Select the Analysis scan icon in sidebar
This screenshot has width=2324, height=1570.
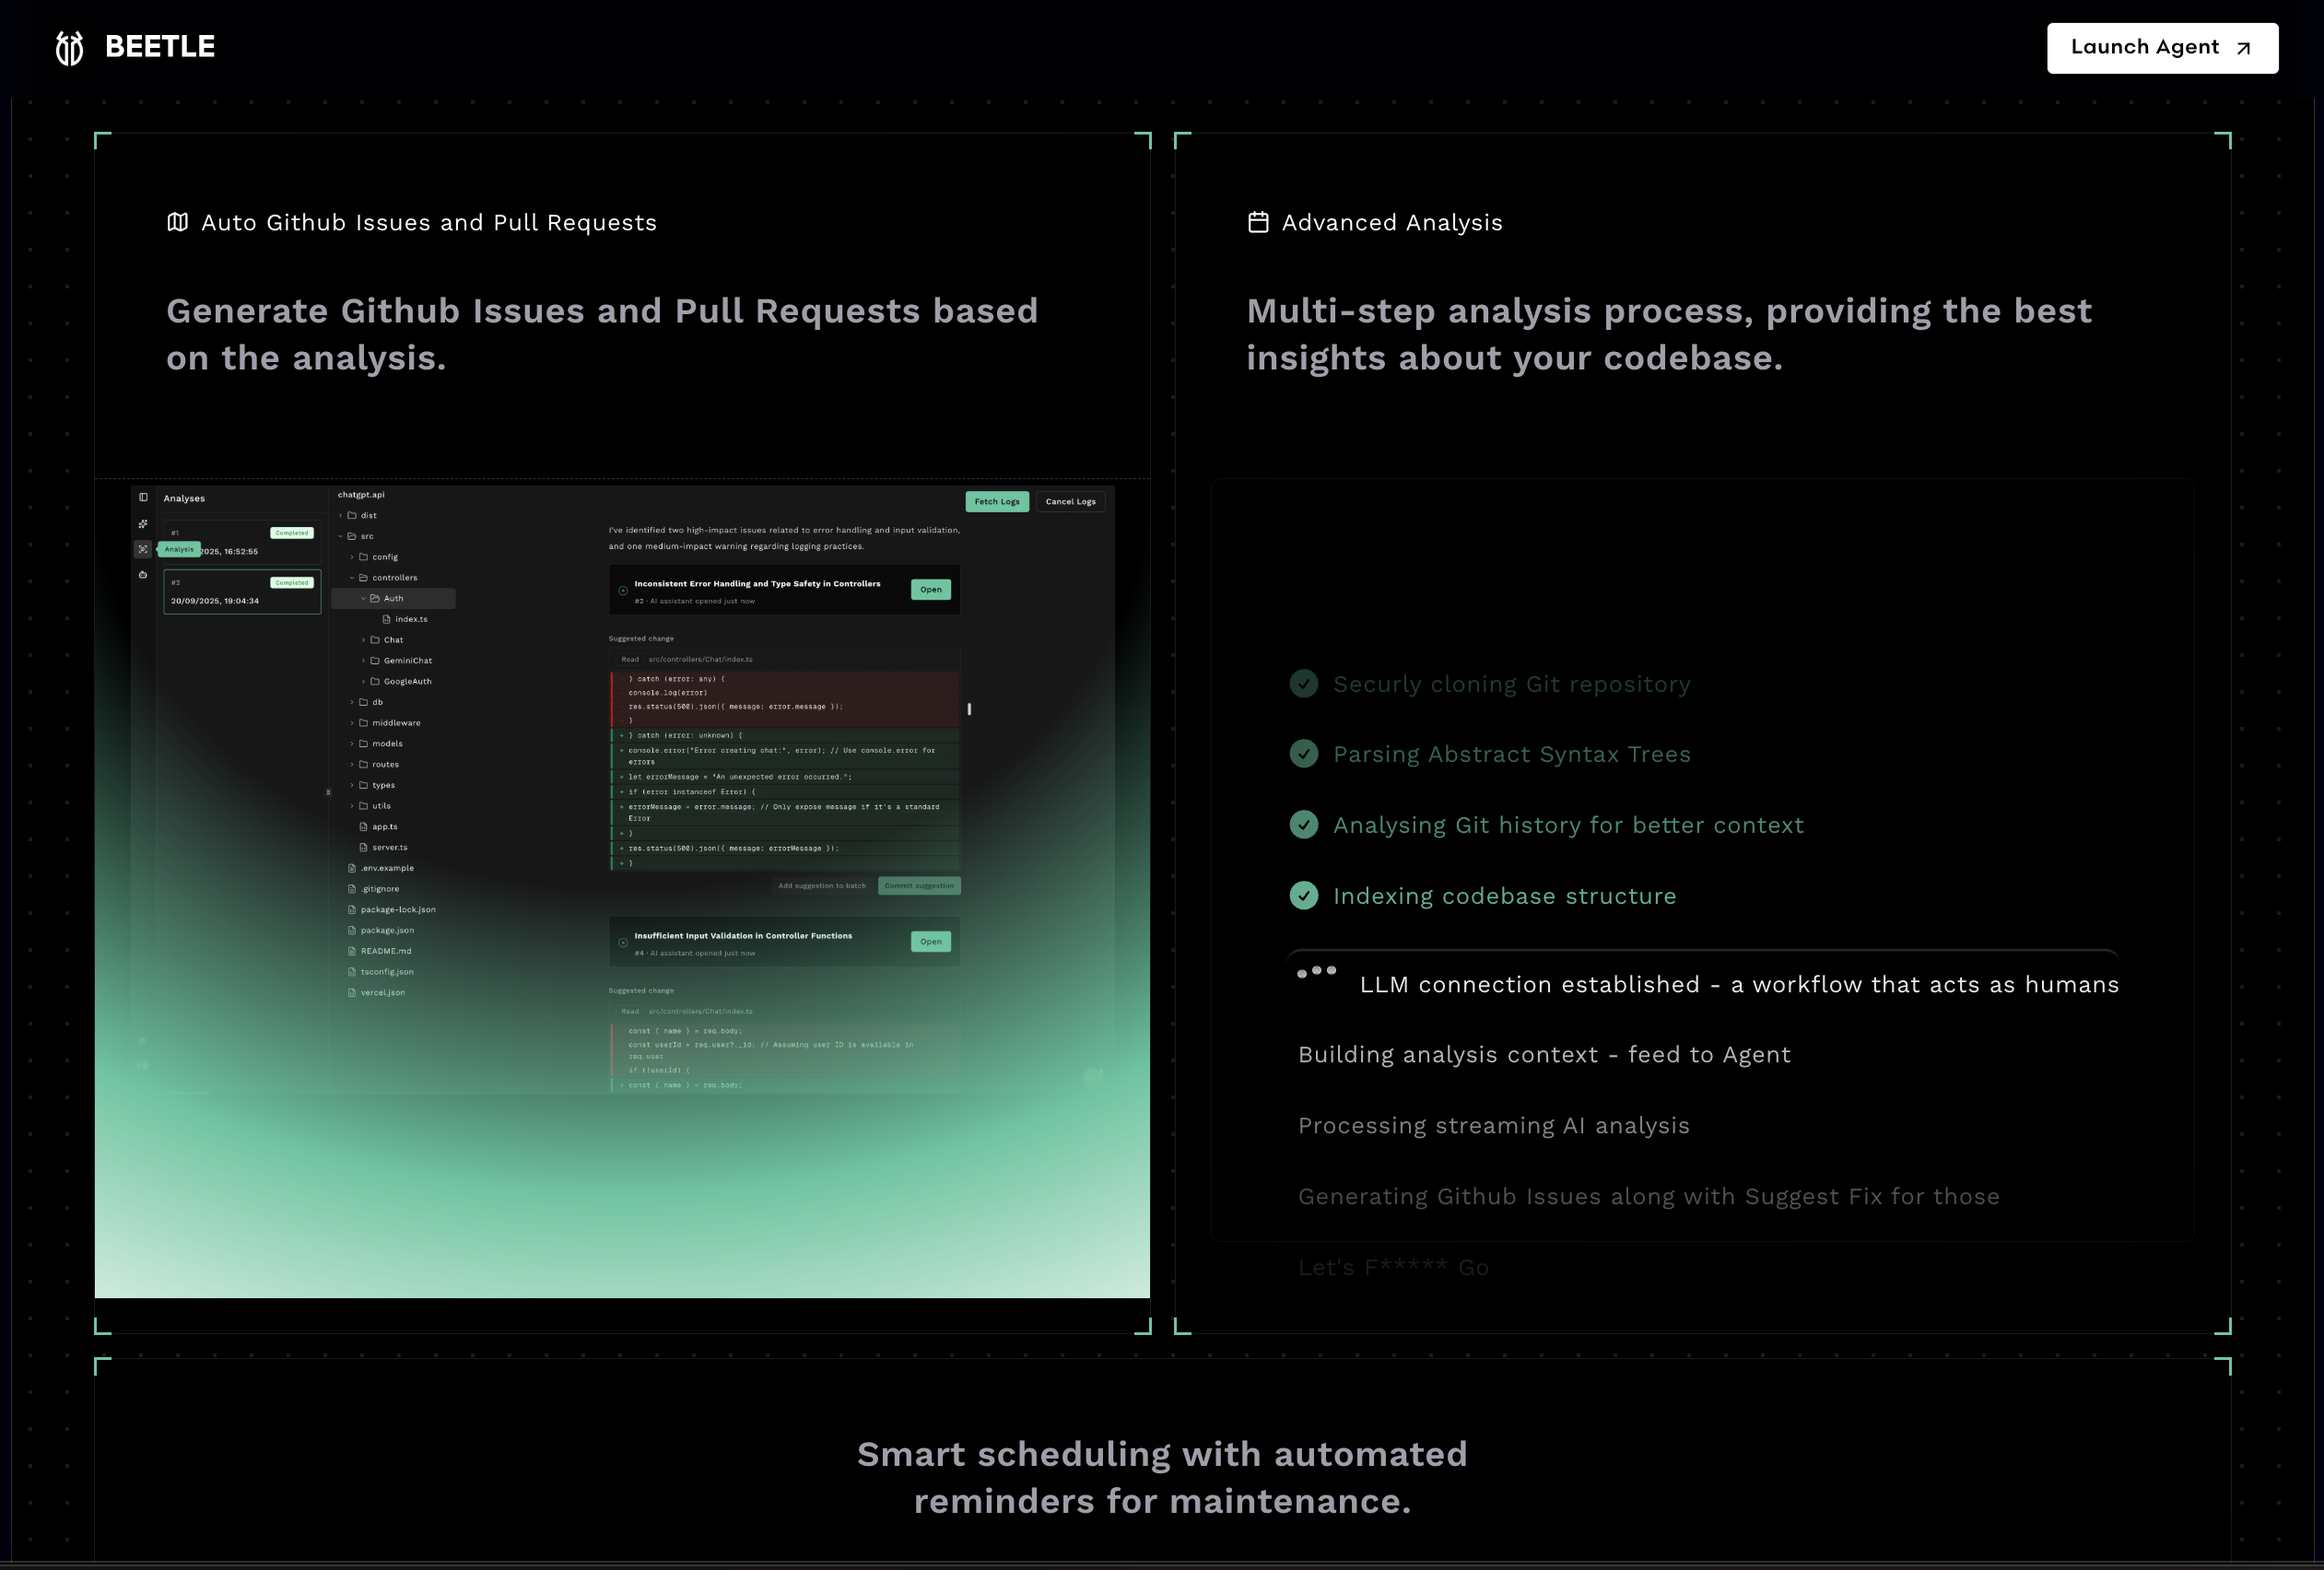pos(143,549)
